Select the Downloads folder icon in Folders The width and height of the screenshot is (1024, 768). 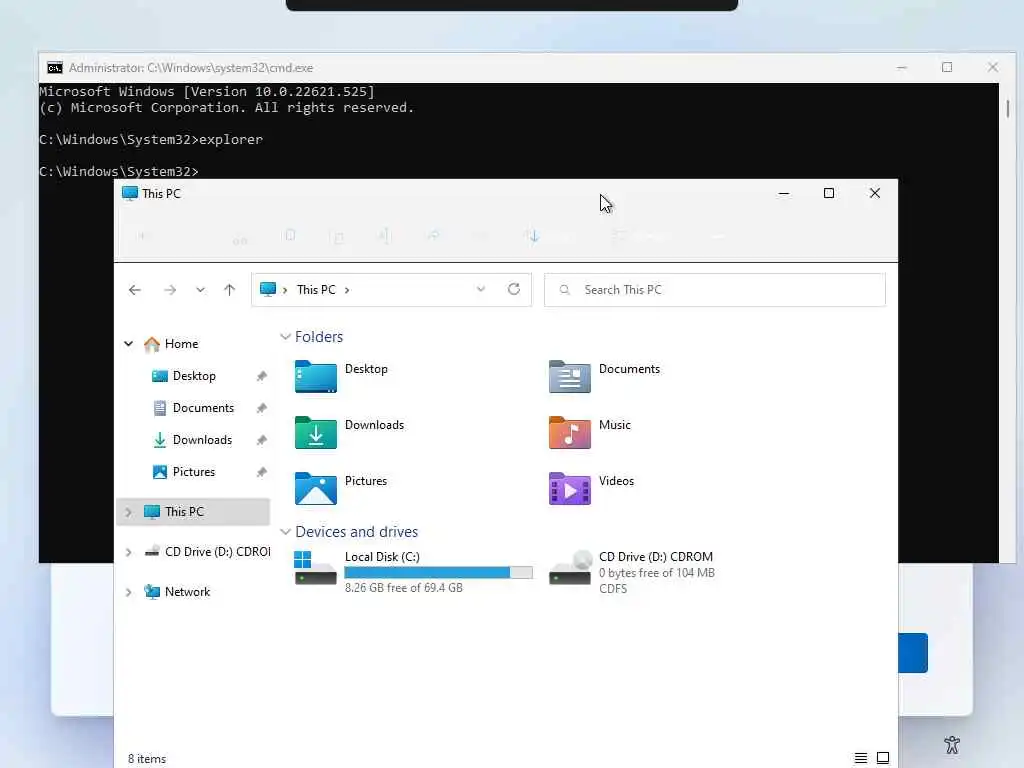(315, 433)
